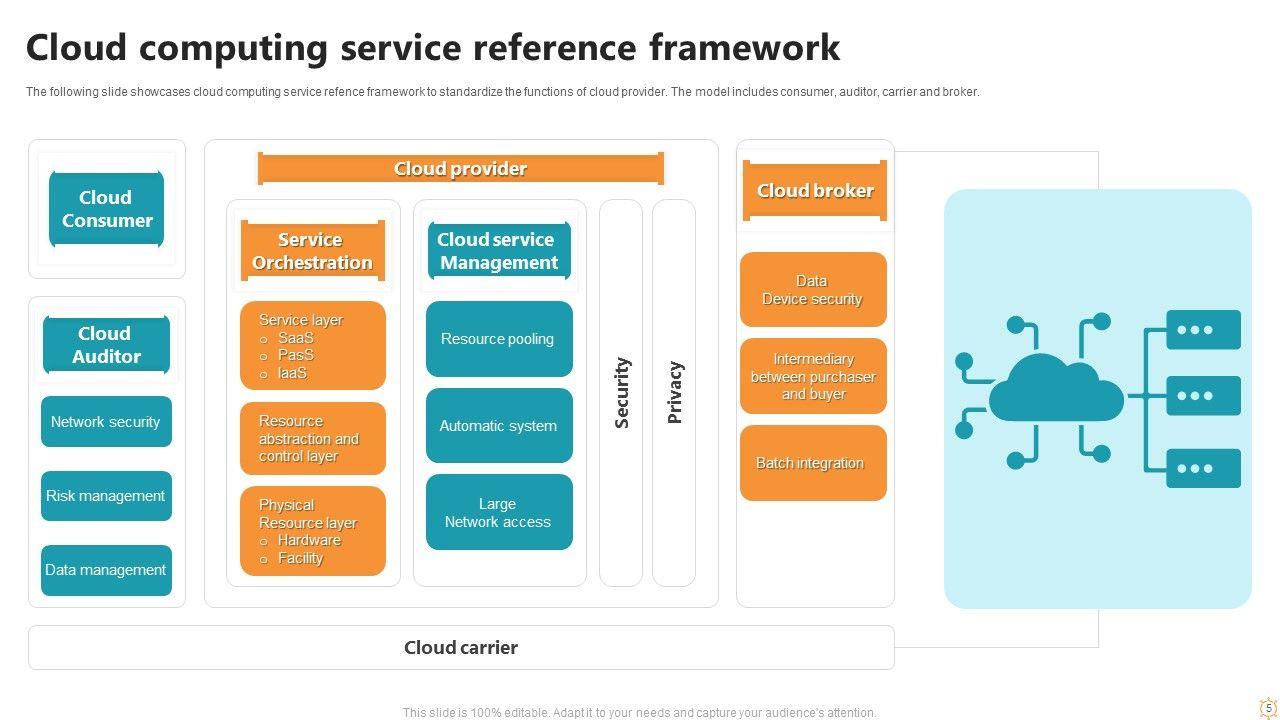Click the Data management box
This screenshot has width=1280, height=720.
(x=106, y=570)
